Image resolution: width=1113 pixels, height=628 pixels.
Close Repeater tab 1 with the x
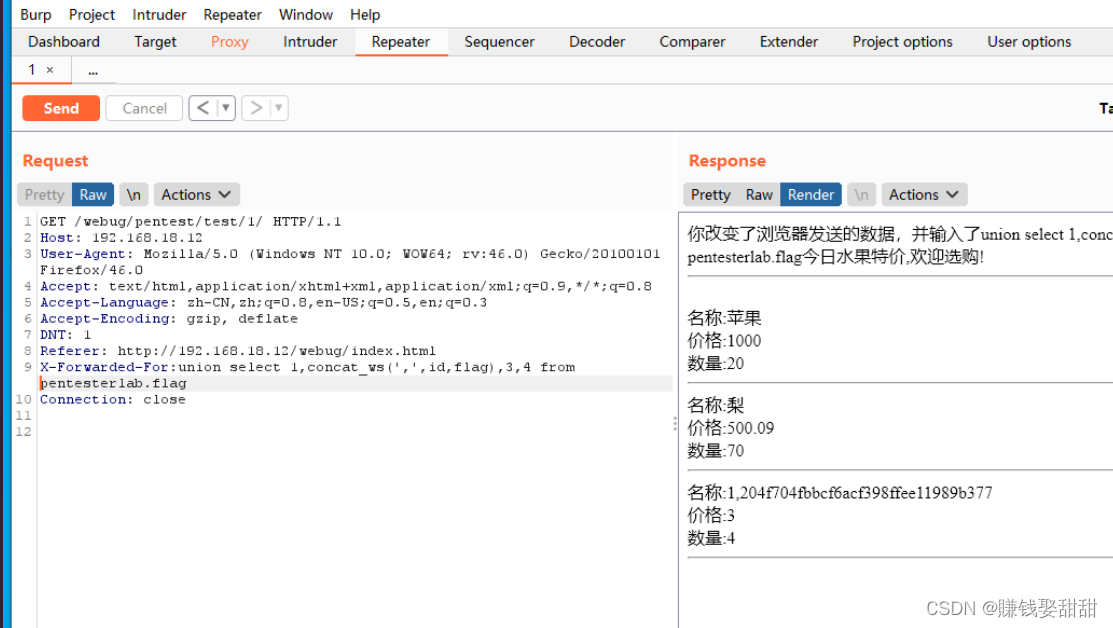(x=50, y=70)
